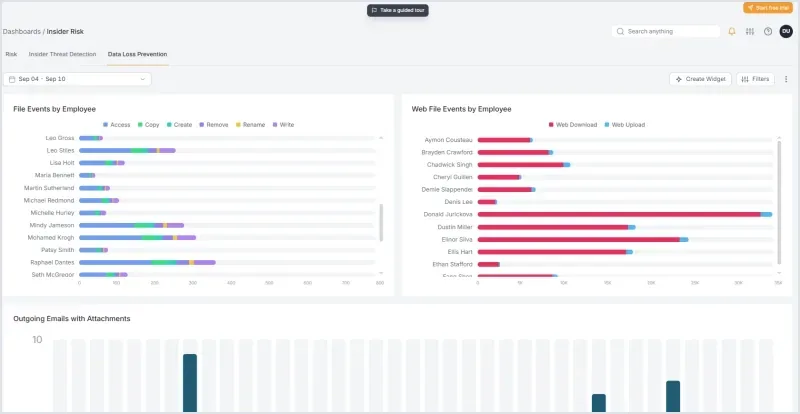The width and height of the screenshot is (800, 414).
Task: Click Lisa Holt row label
Action: tap(62, 163)
